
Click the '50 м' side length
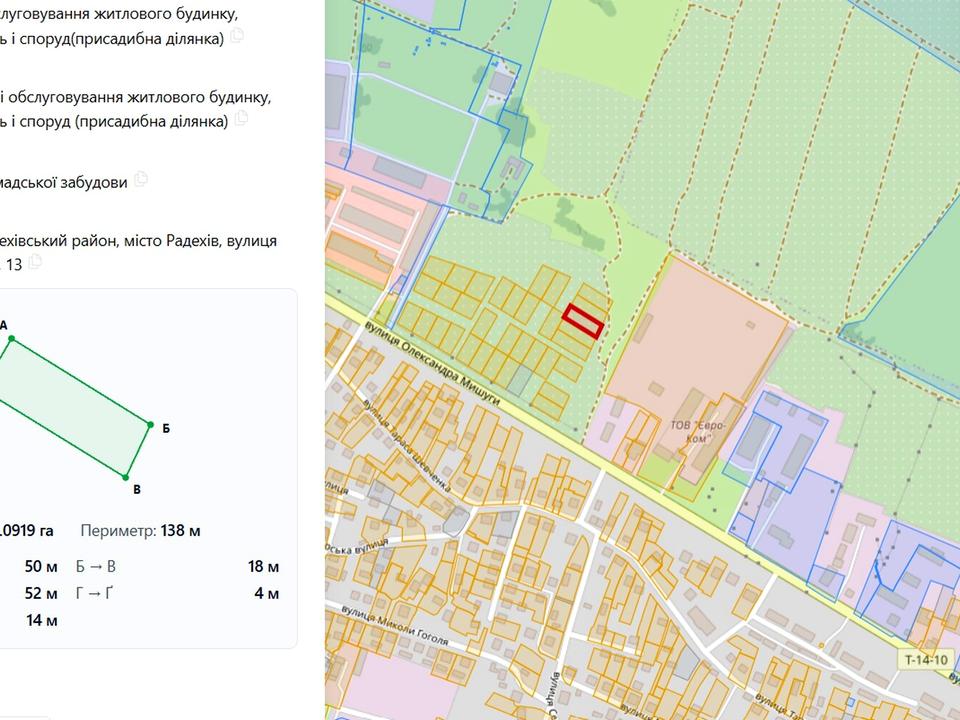point(41,566)
